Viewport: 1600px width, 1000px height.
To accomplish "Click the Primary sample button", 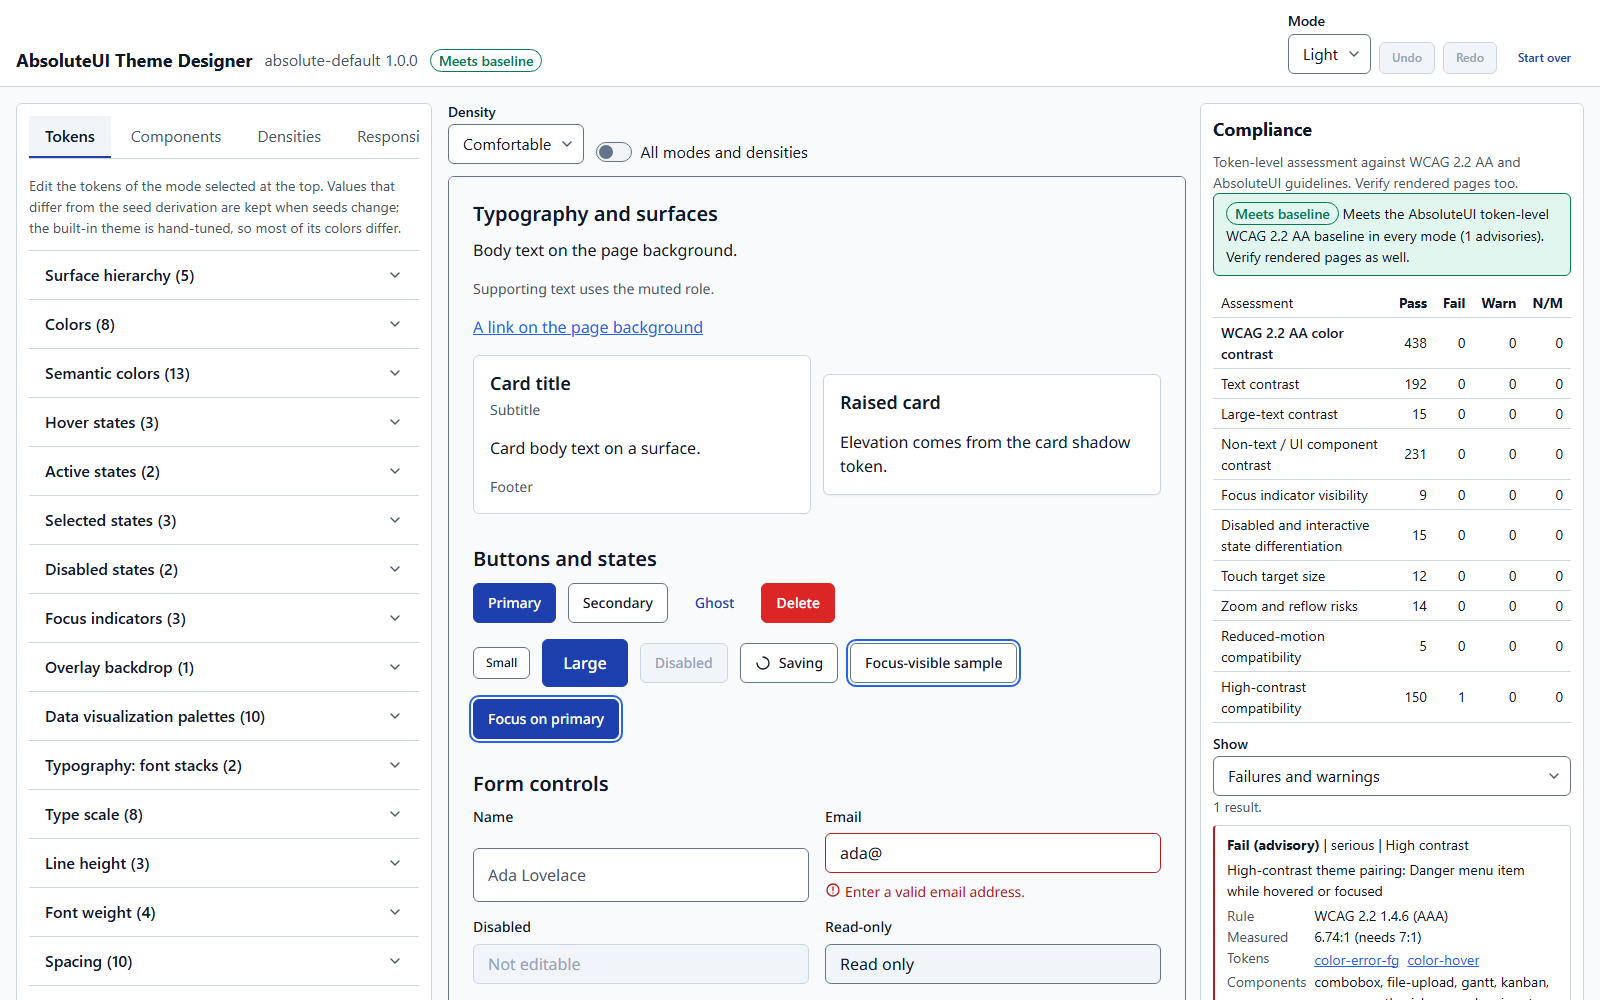I will pos(514,603).
